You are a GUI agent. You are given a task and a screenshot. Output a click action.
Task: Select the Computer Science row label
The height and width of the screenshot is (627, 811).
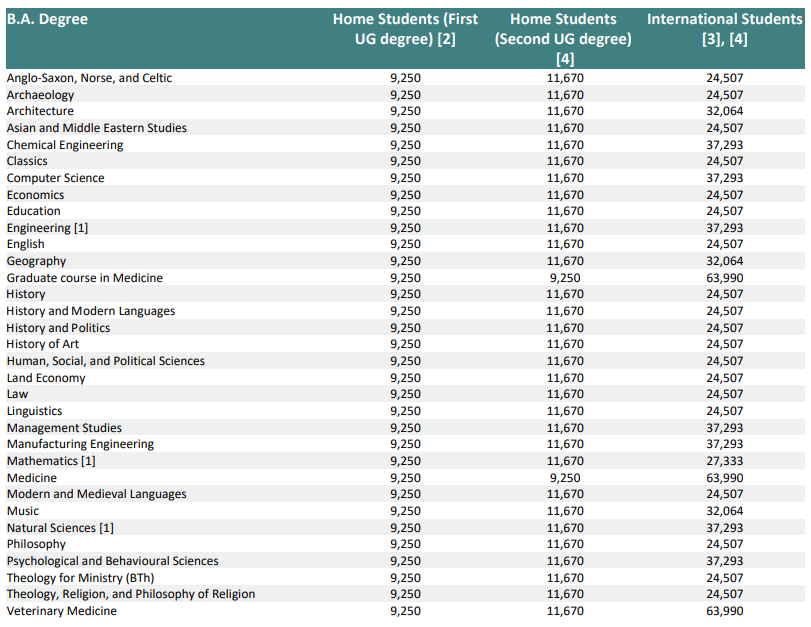[55, 178]
